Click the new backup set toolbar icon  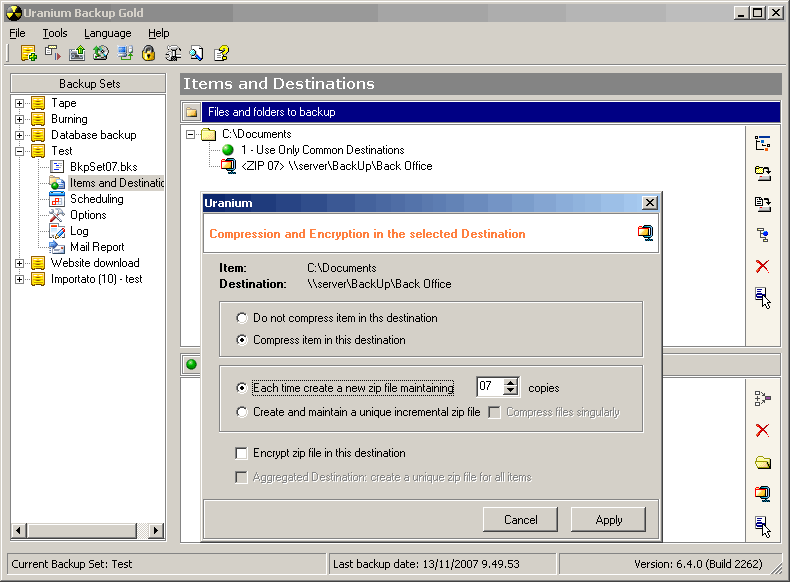tap(29, 53)
